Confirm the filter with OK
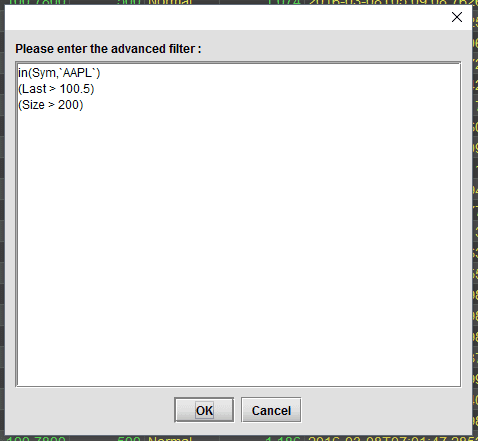The height and width of the screenshot is (441, 478). point(204,410)
